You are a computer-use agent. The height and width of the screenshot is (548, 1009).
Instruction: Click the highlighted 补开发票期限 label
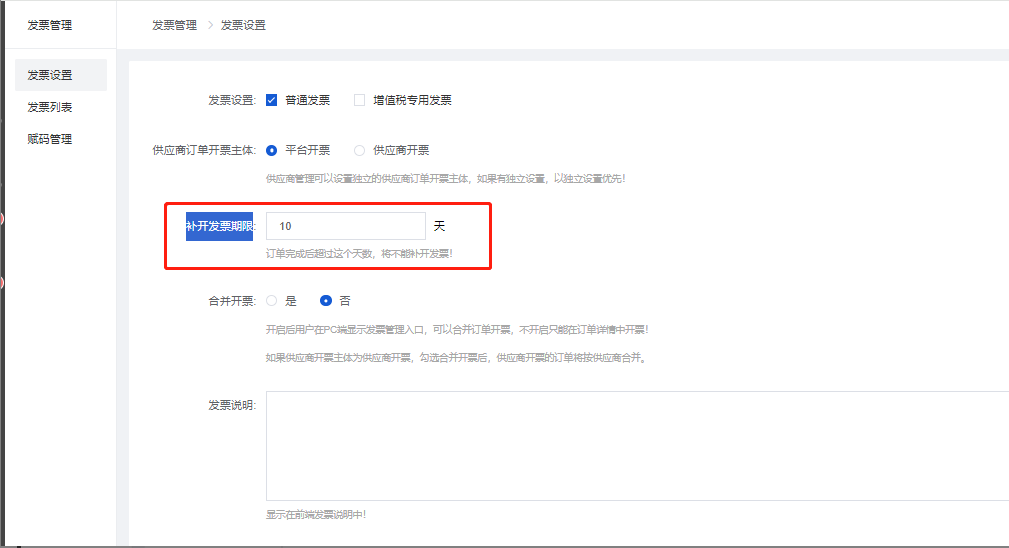pos(219,226)
